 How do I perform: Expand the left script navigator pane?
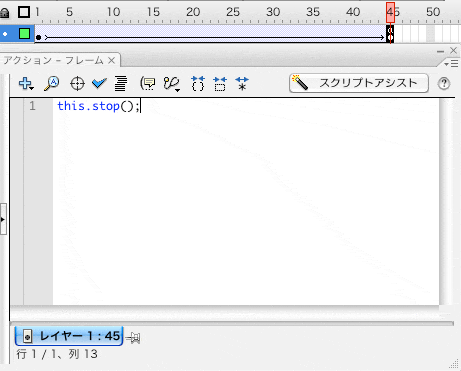click(3, 219)
